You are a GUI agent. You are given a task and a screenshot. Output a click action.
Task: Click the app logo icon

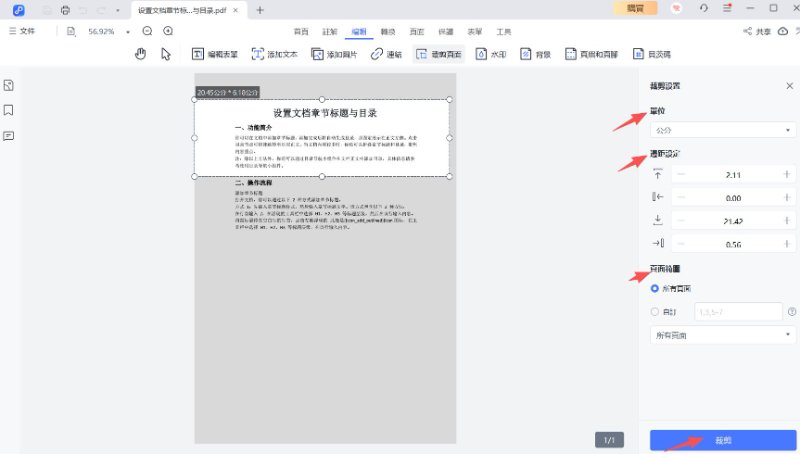point(18,10)
